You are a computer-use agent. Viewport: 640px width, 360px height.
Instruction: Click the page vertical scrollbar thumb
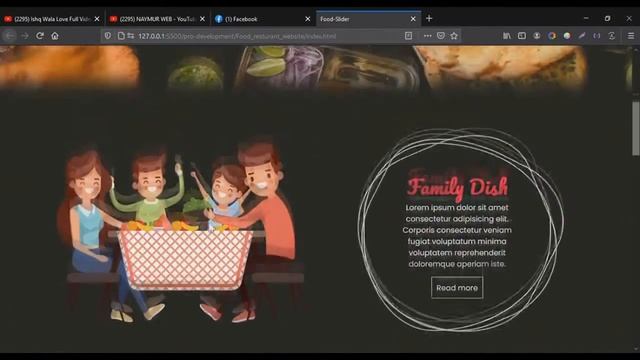(x=636, y=128)
